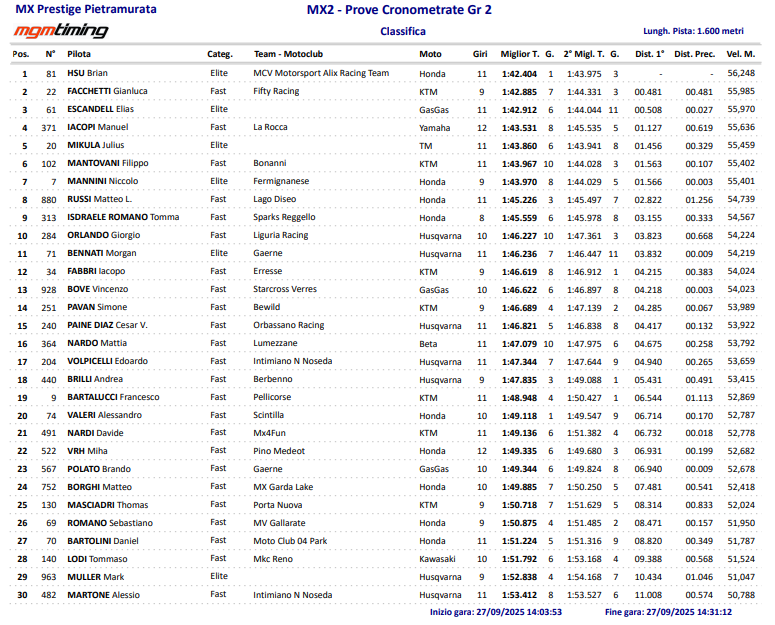Click team 'Pellicorse'
Screen dimensions: 775x625
(272, 397)
